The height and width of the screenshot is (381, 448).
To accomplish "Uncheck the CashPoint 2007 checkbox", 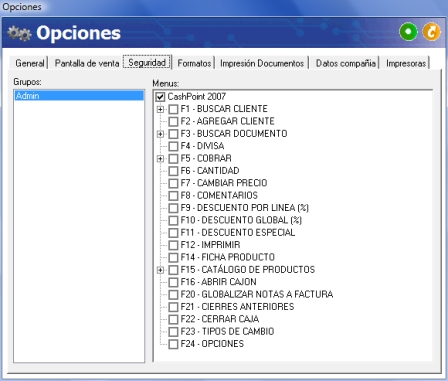I will click(161, 97).
